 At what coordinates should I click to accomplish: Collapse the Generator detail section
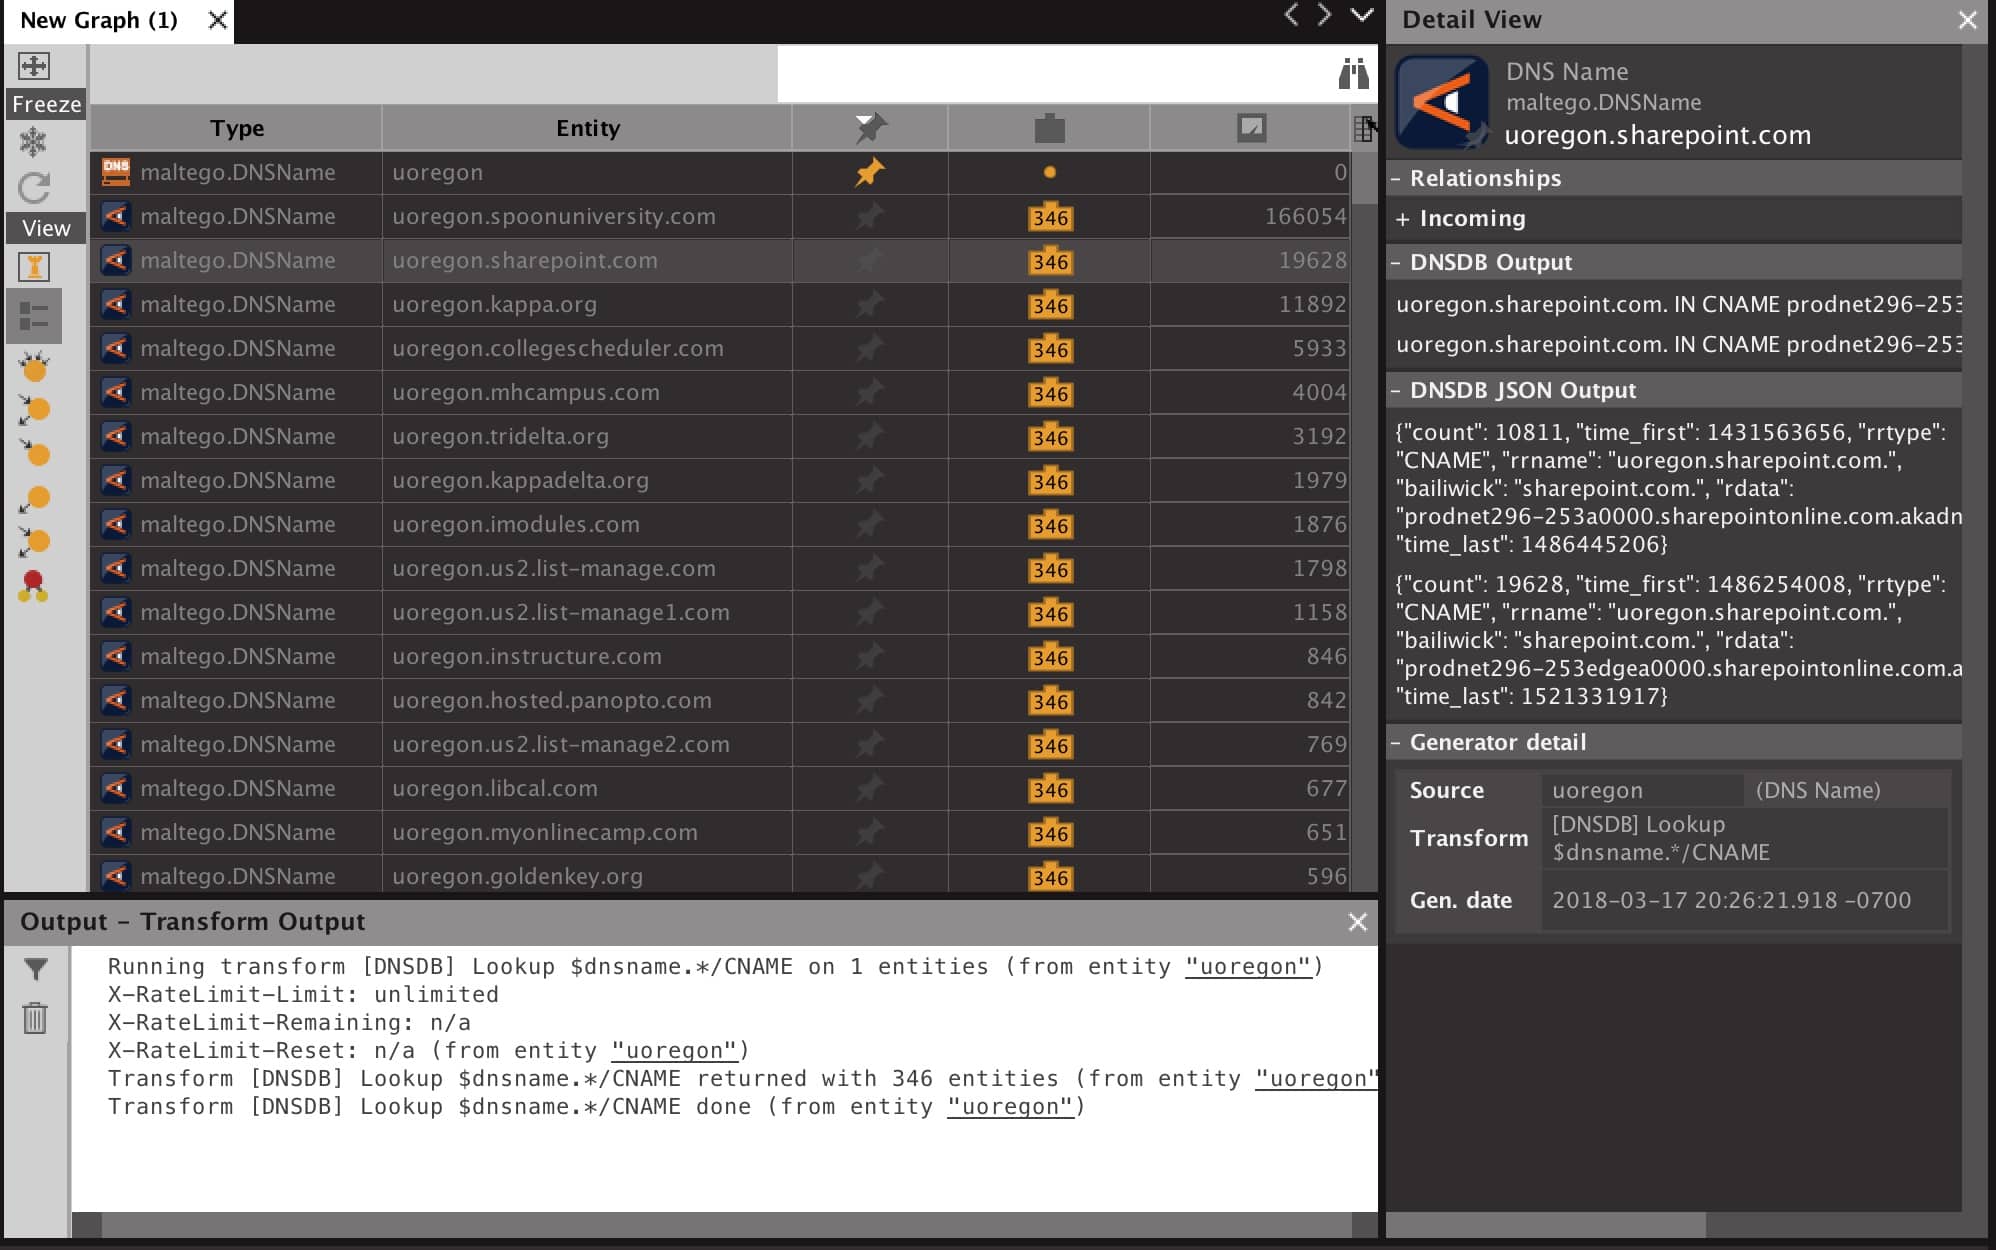(x=1395, y=743)
